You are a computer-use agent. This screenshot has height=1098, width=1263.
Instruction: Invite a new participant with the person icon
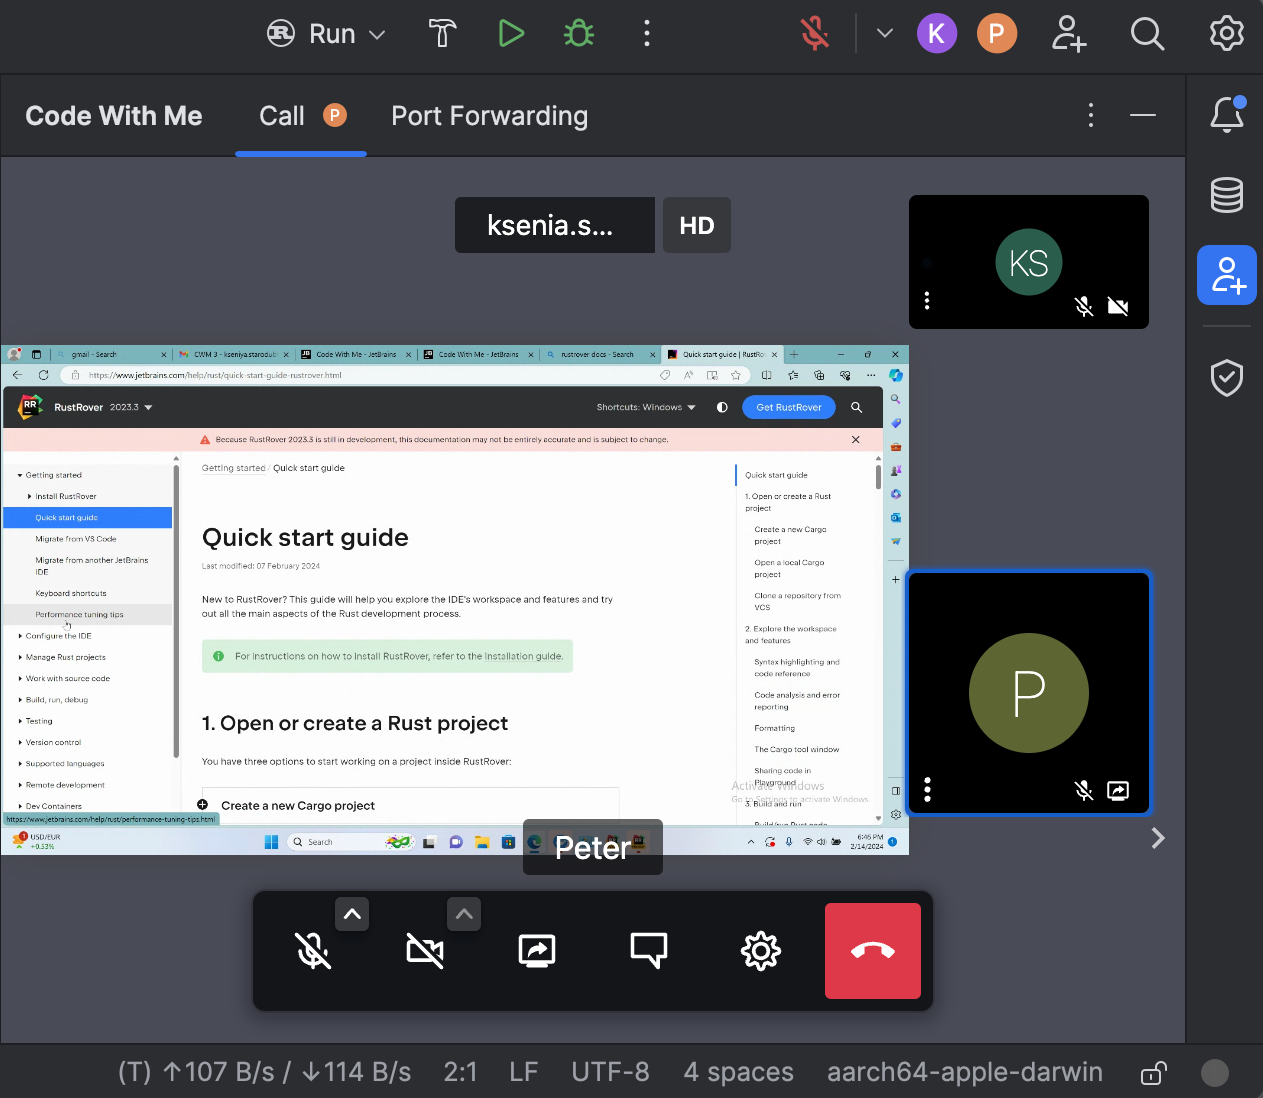pyautogui.click(x=1069, y=33)
